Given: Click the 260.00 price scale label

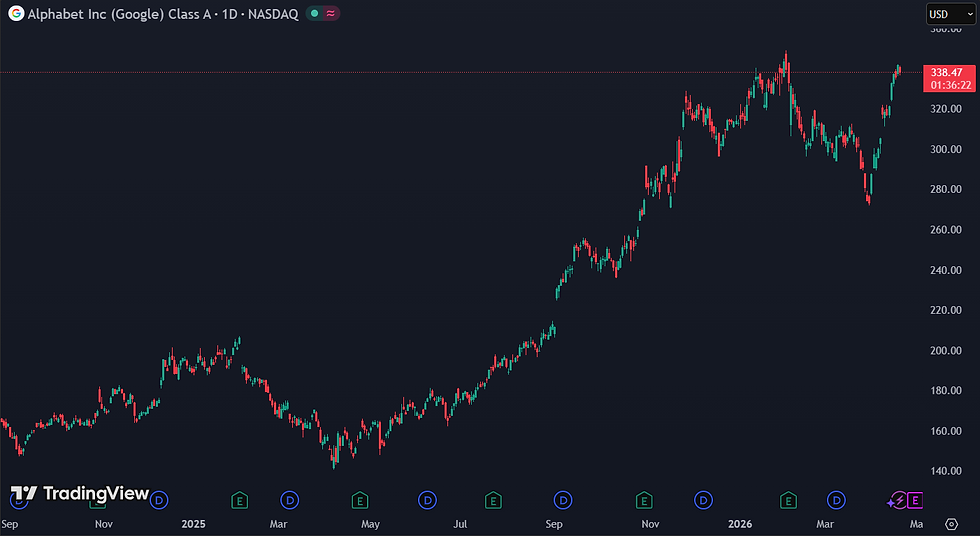Looking at the screenshot, I should 946,230.
